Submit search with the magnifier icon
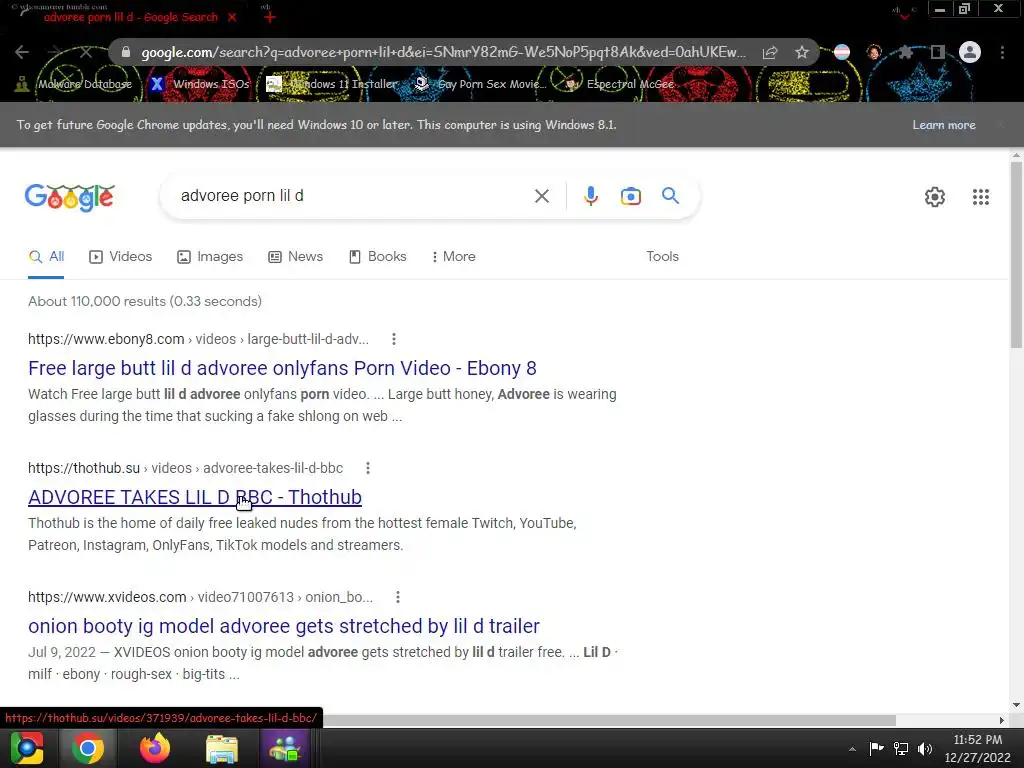The image size is (1024, 768). coord(670,195)
